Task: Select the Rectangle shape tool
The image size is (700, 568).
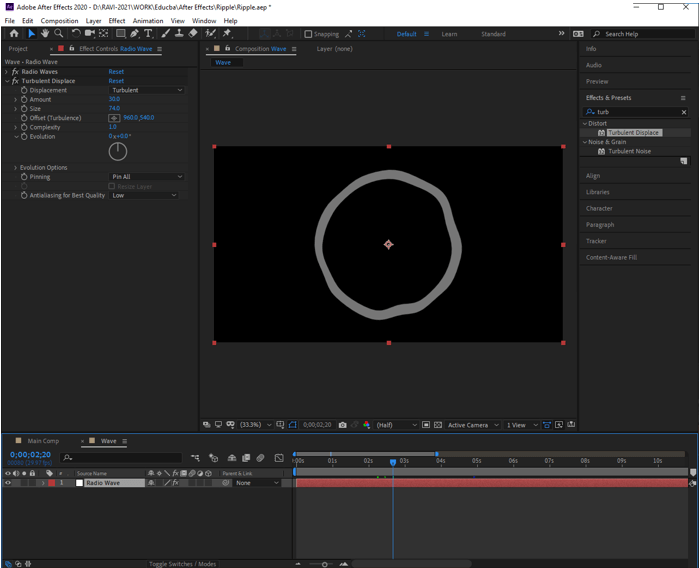Action: click(121, 33)
